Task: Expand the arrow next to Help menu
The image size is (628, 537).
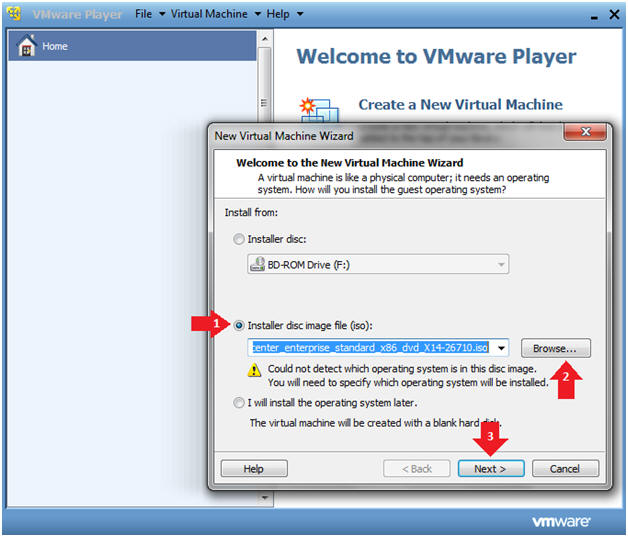Action: click(x=300, y=14)
